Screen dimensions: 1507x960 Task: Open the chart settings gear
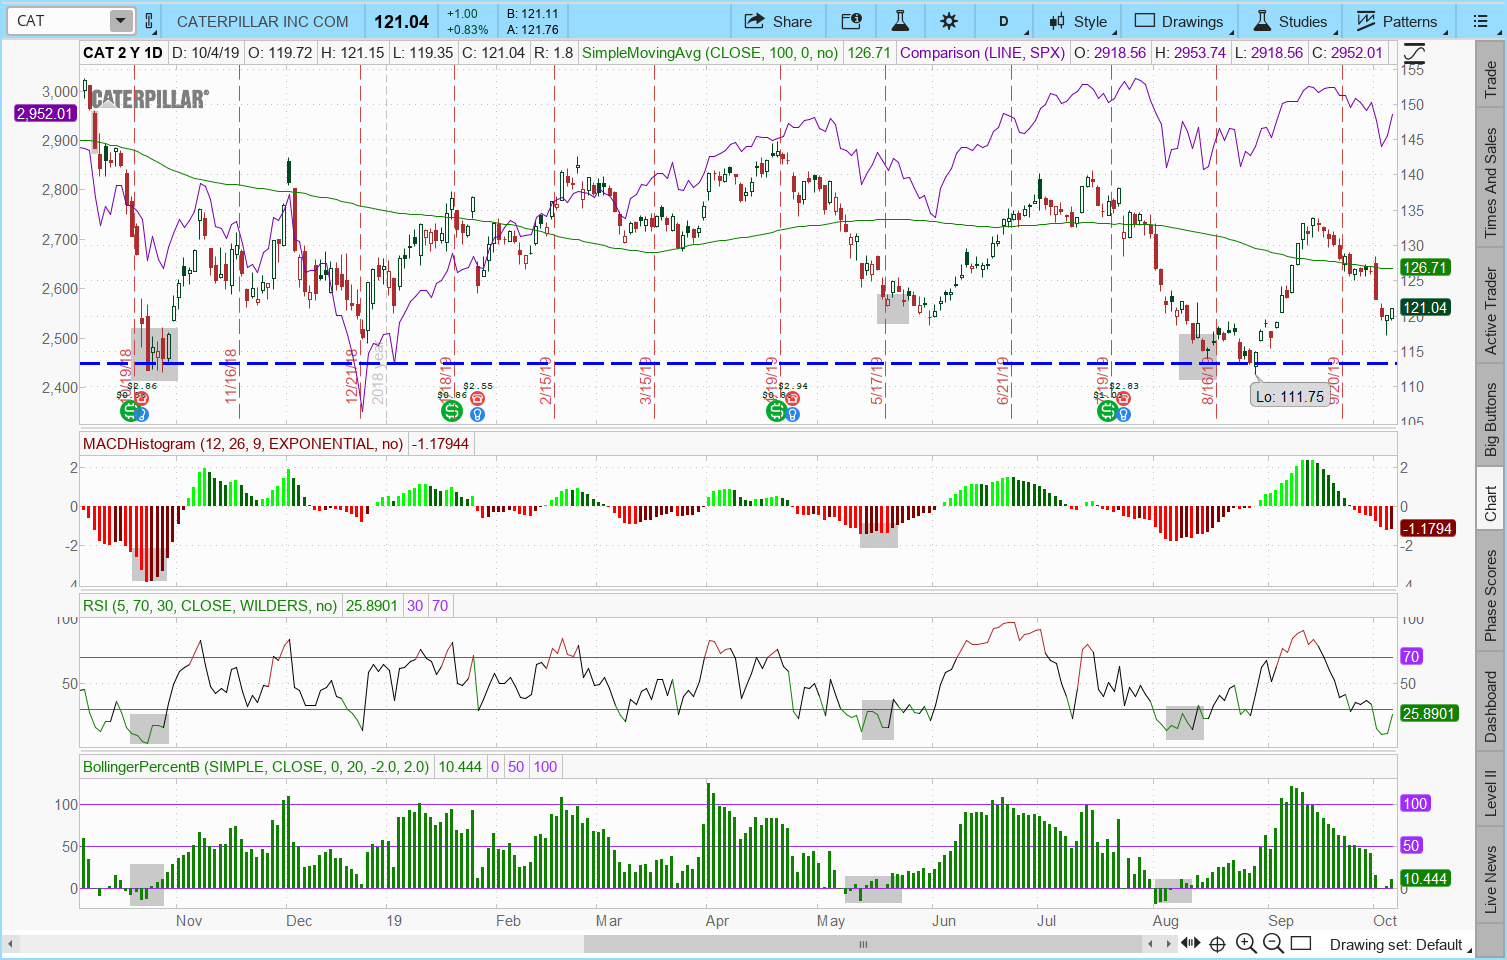pyautogui.click(x=949, y=21)
